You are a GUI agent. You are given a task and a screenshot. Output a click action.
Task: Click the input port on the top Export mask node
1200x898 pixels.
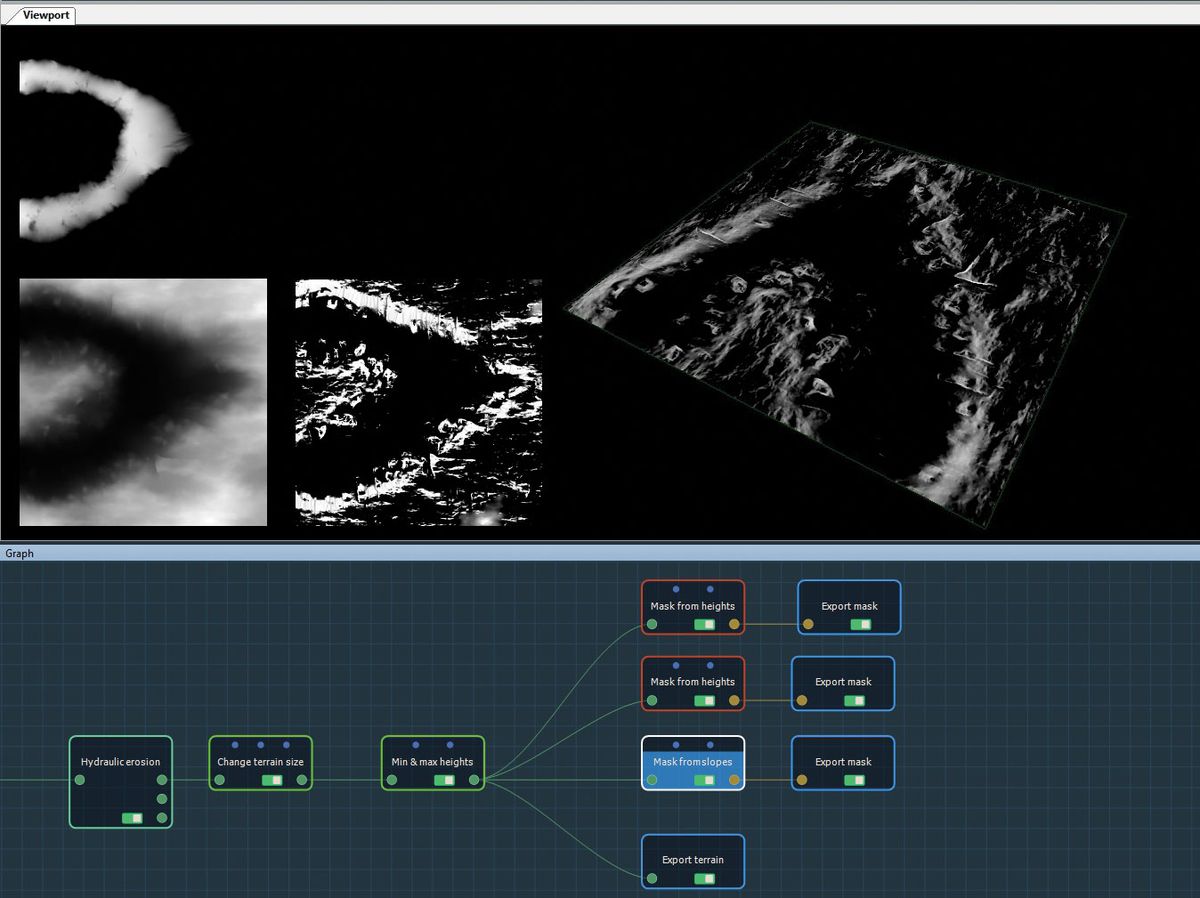coord(807,622)
